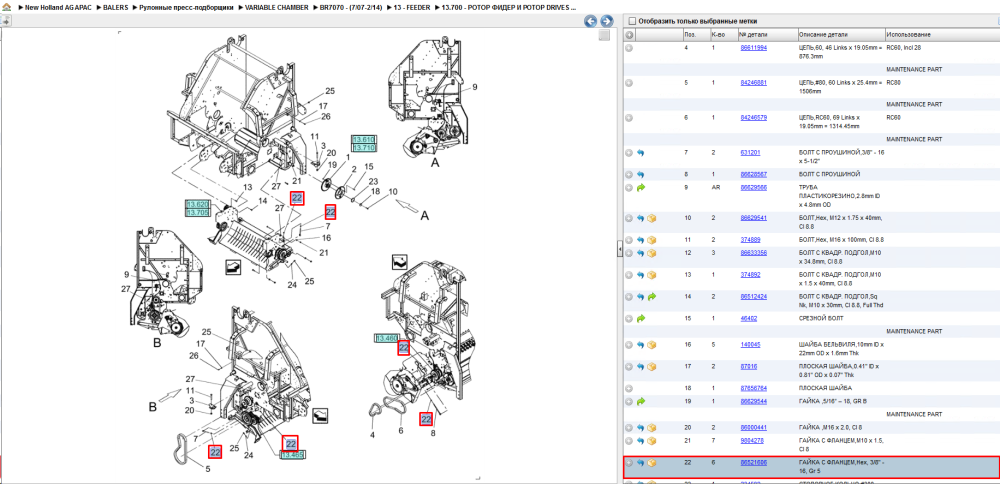1000x484 pixels.
Task: Select callout number 15 in the diagram
Action: tap(369, 166)
